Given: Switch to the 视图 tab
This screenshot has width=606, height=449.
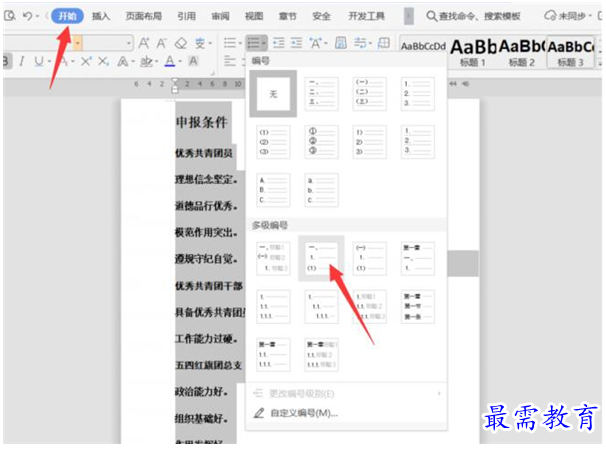Looking at the screenshot, I should click(x=254, y=16).
